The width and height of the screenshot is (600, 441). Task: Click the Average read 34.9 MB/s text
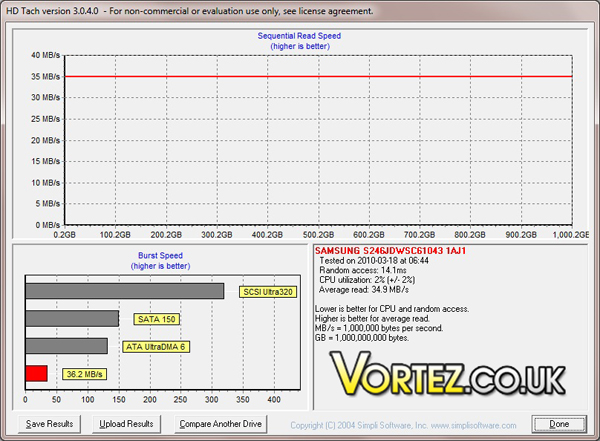pyautogui.click(x=364, y=290)
